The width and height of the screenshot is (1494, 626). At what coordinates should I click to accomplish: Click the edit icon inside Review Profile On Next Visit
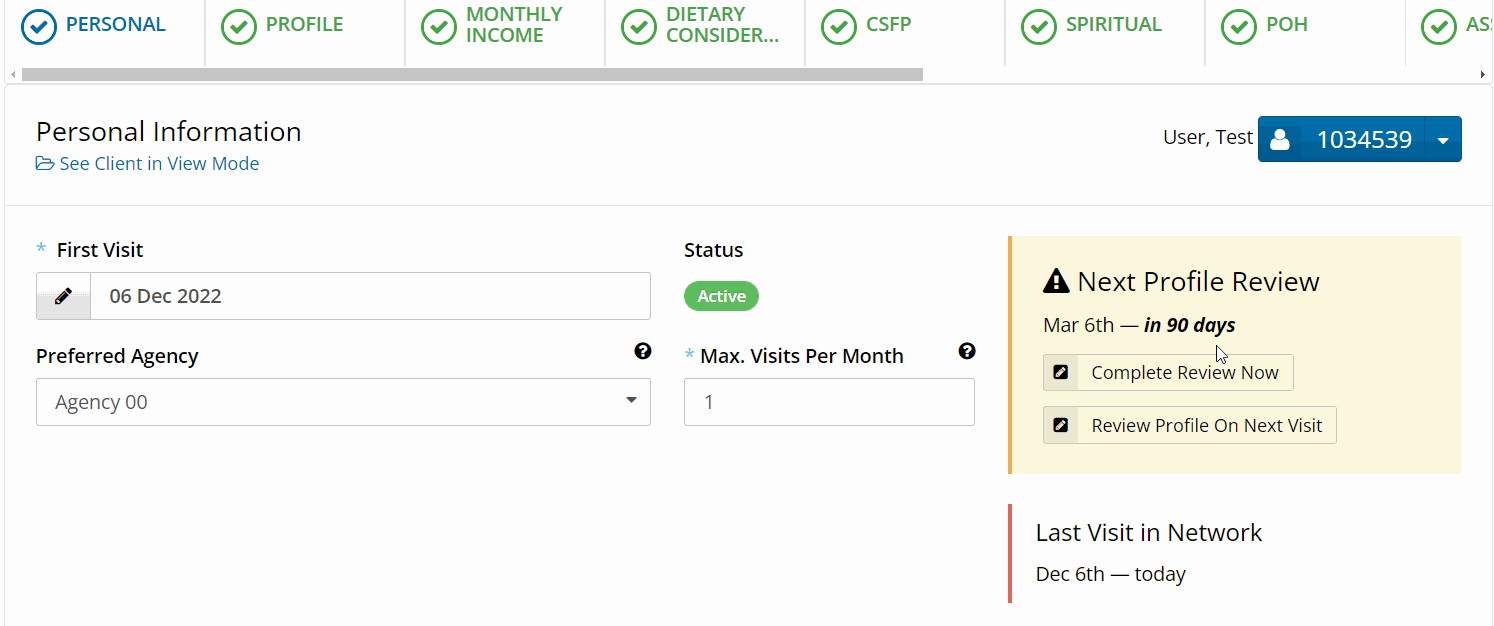click(1060, 424)
